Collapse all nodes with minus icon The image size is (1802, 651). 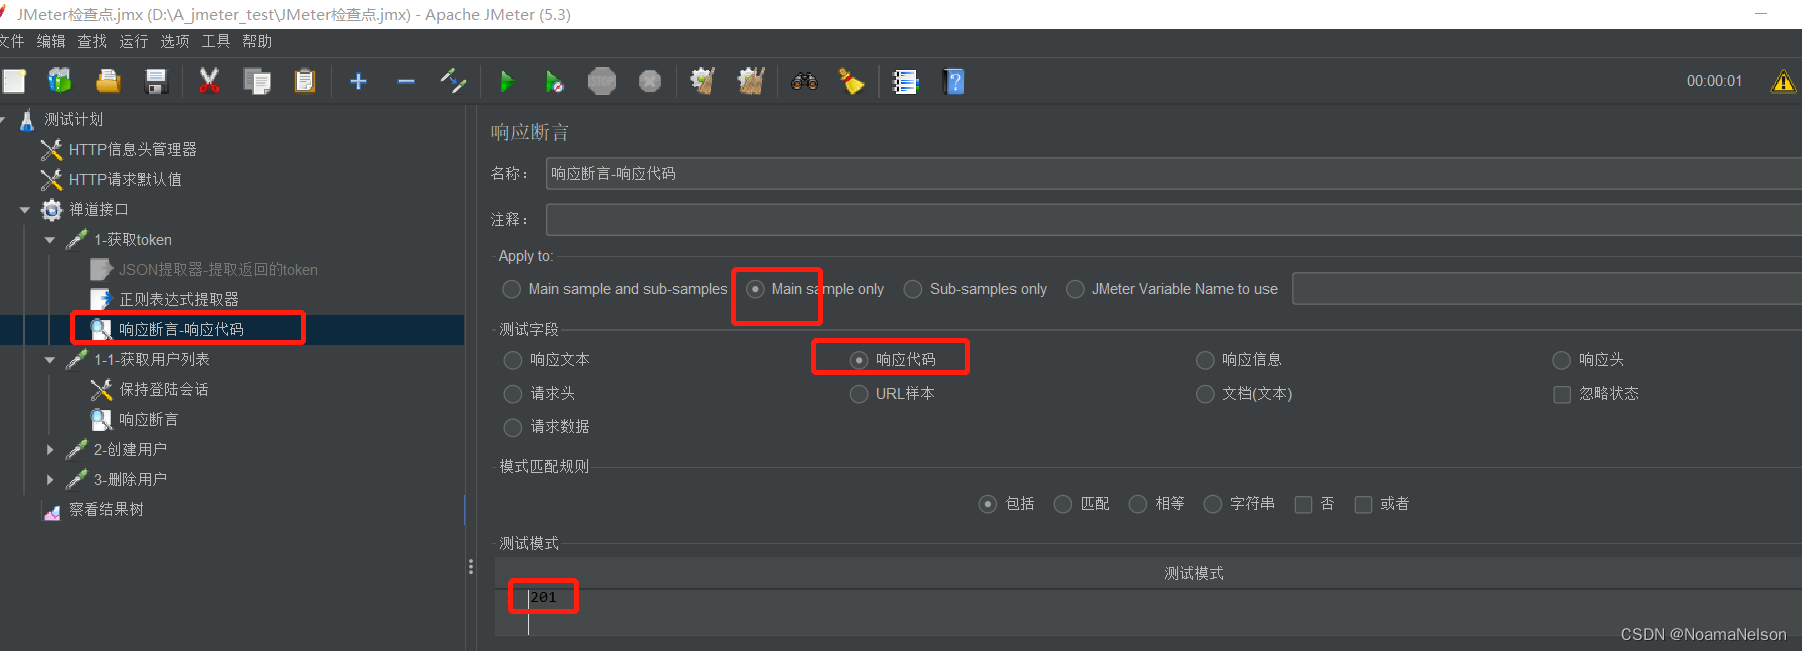pos(406,82)
